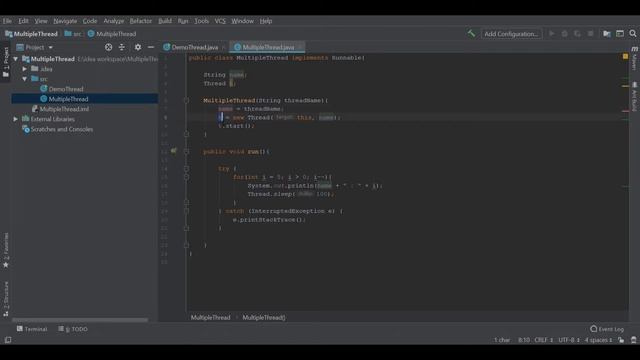Viewport: 640px width, 360px height.
Task: Open the VCS menu
Action: pyautogui.click(x=220, y=21)
